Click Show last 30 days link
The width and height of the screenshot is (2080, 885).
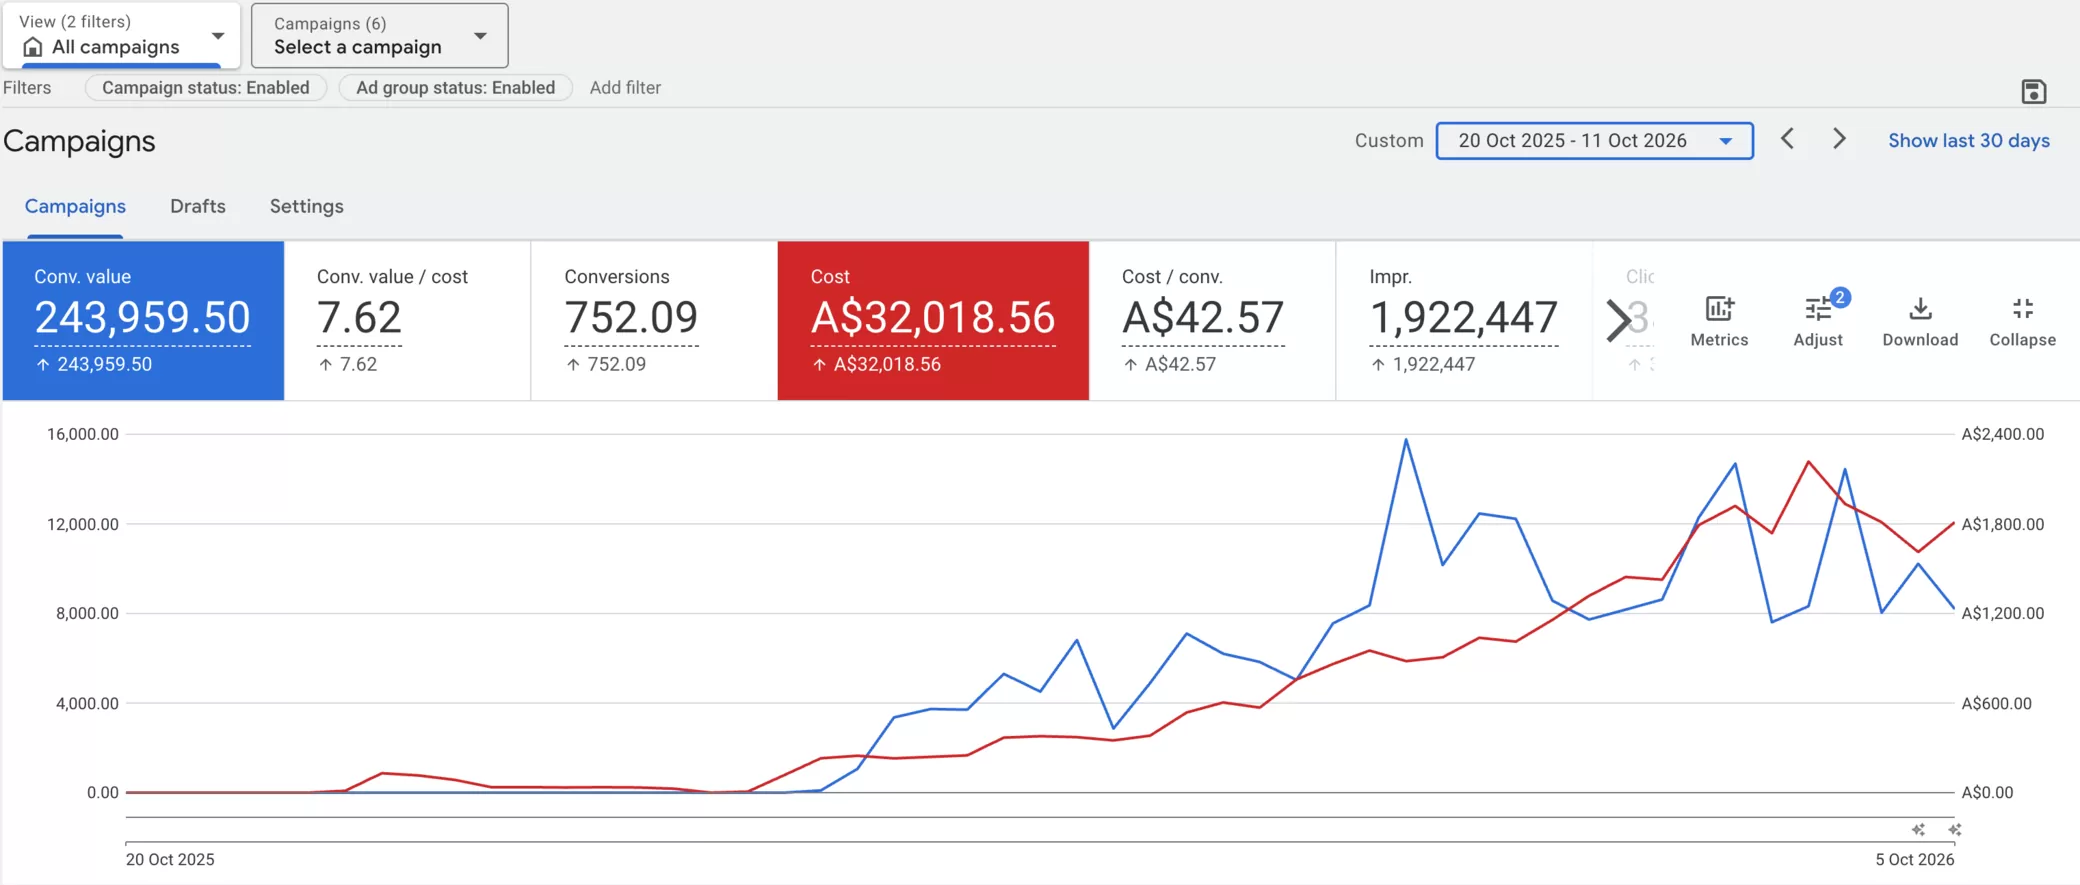pos(1968,140)
